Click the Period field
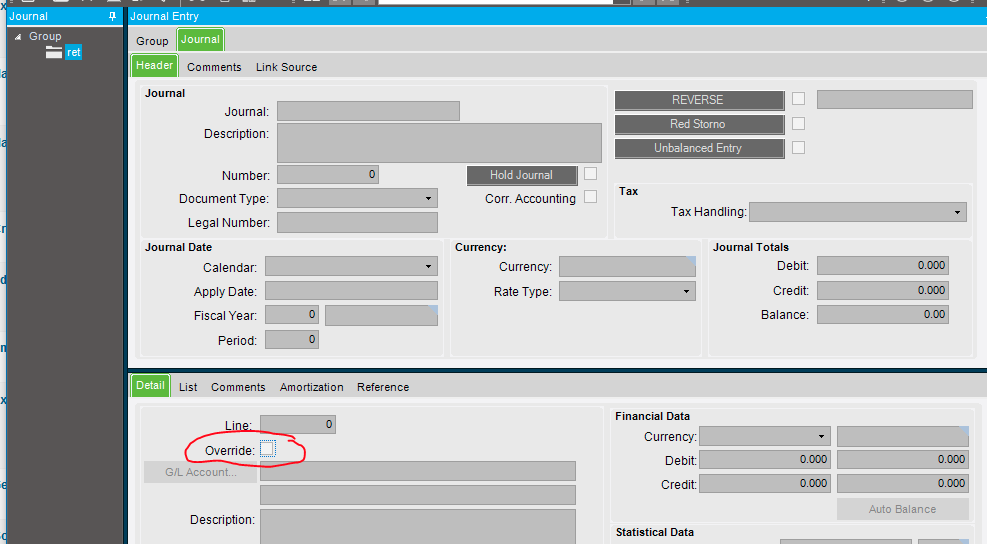This screenshot has width=987, height=544. [x=292, y=340]
